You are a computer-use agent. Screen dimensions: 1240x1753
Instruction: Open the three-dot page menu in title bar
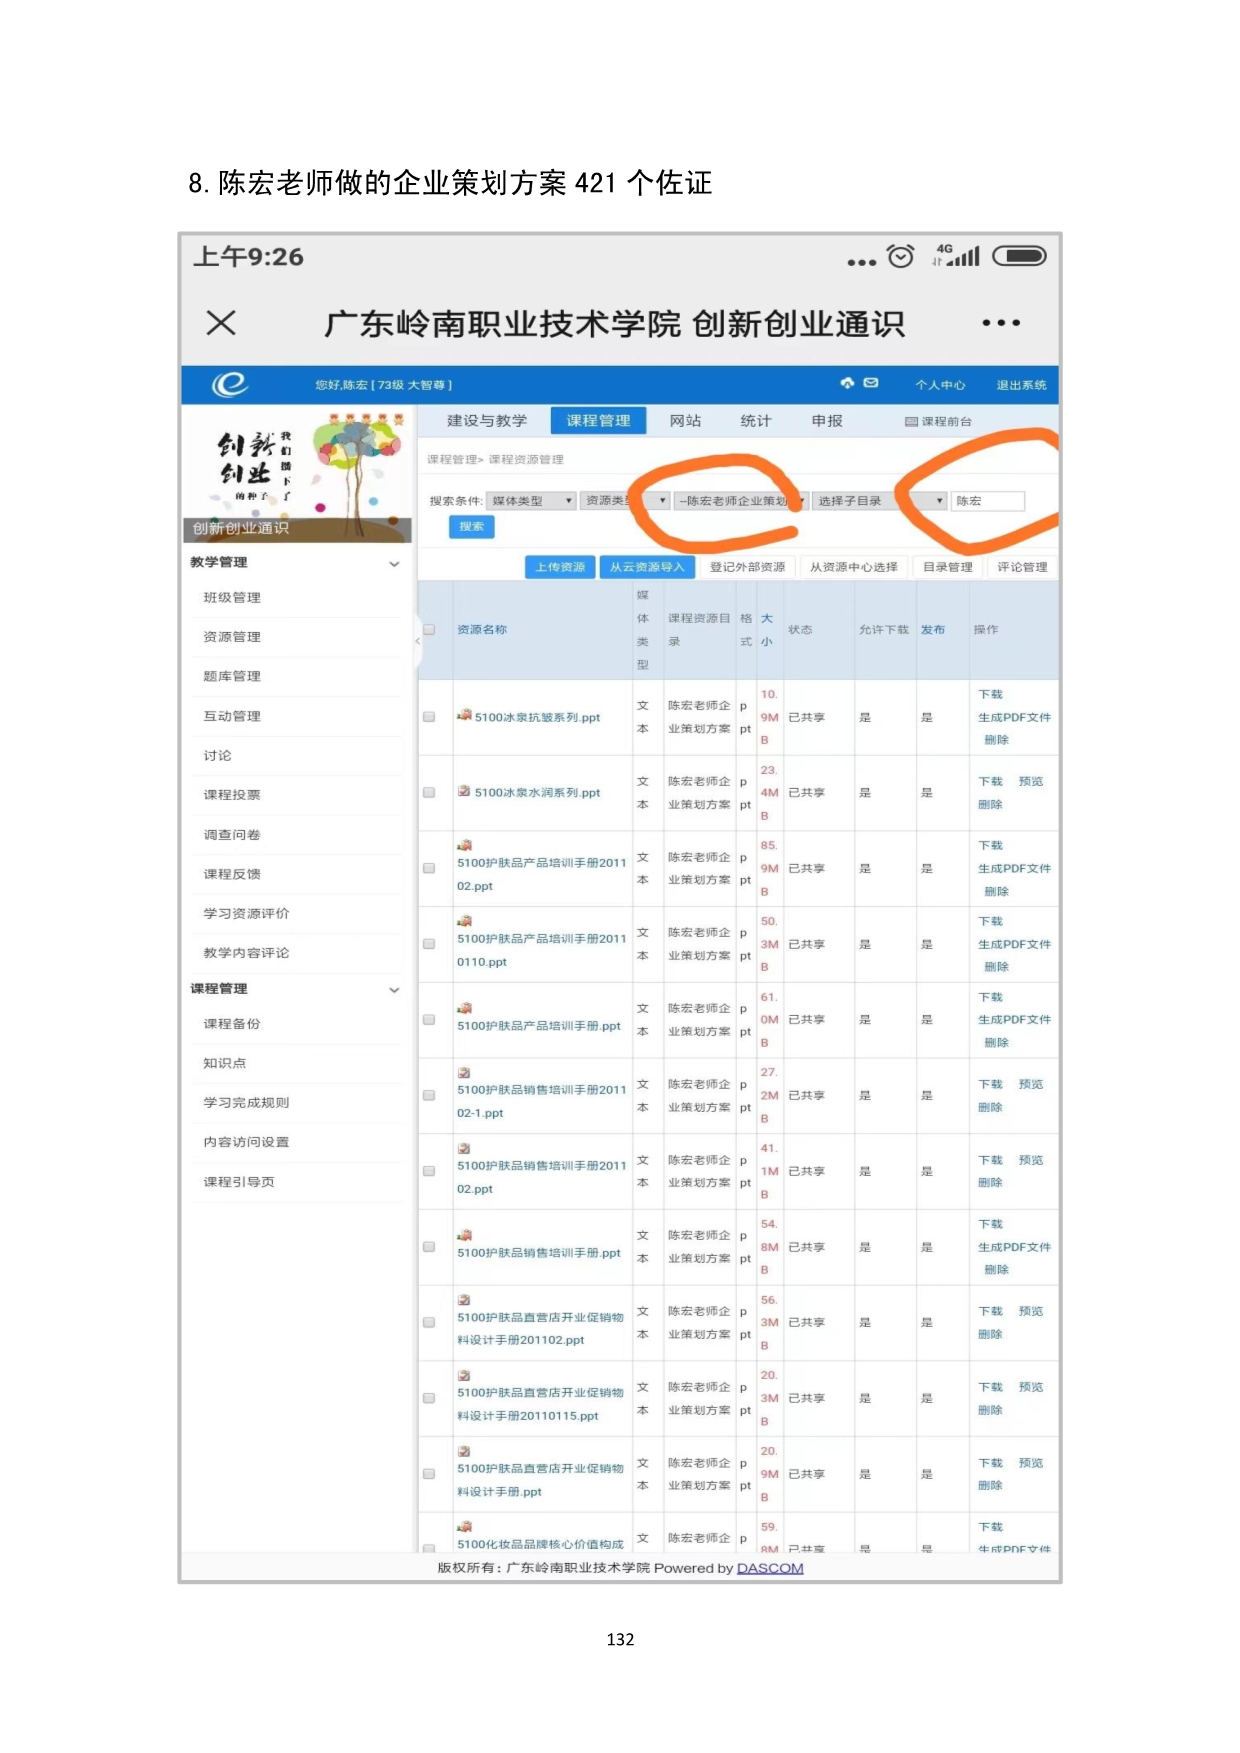pyautogui.click(x=1001, y=323)
